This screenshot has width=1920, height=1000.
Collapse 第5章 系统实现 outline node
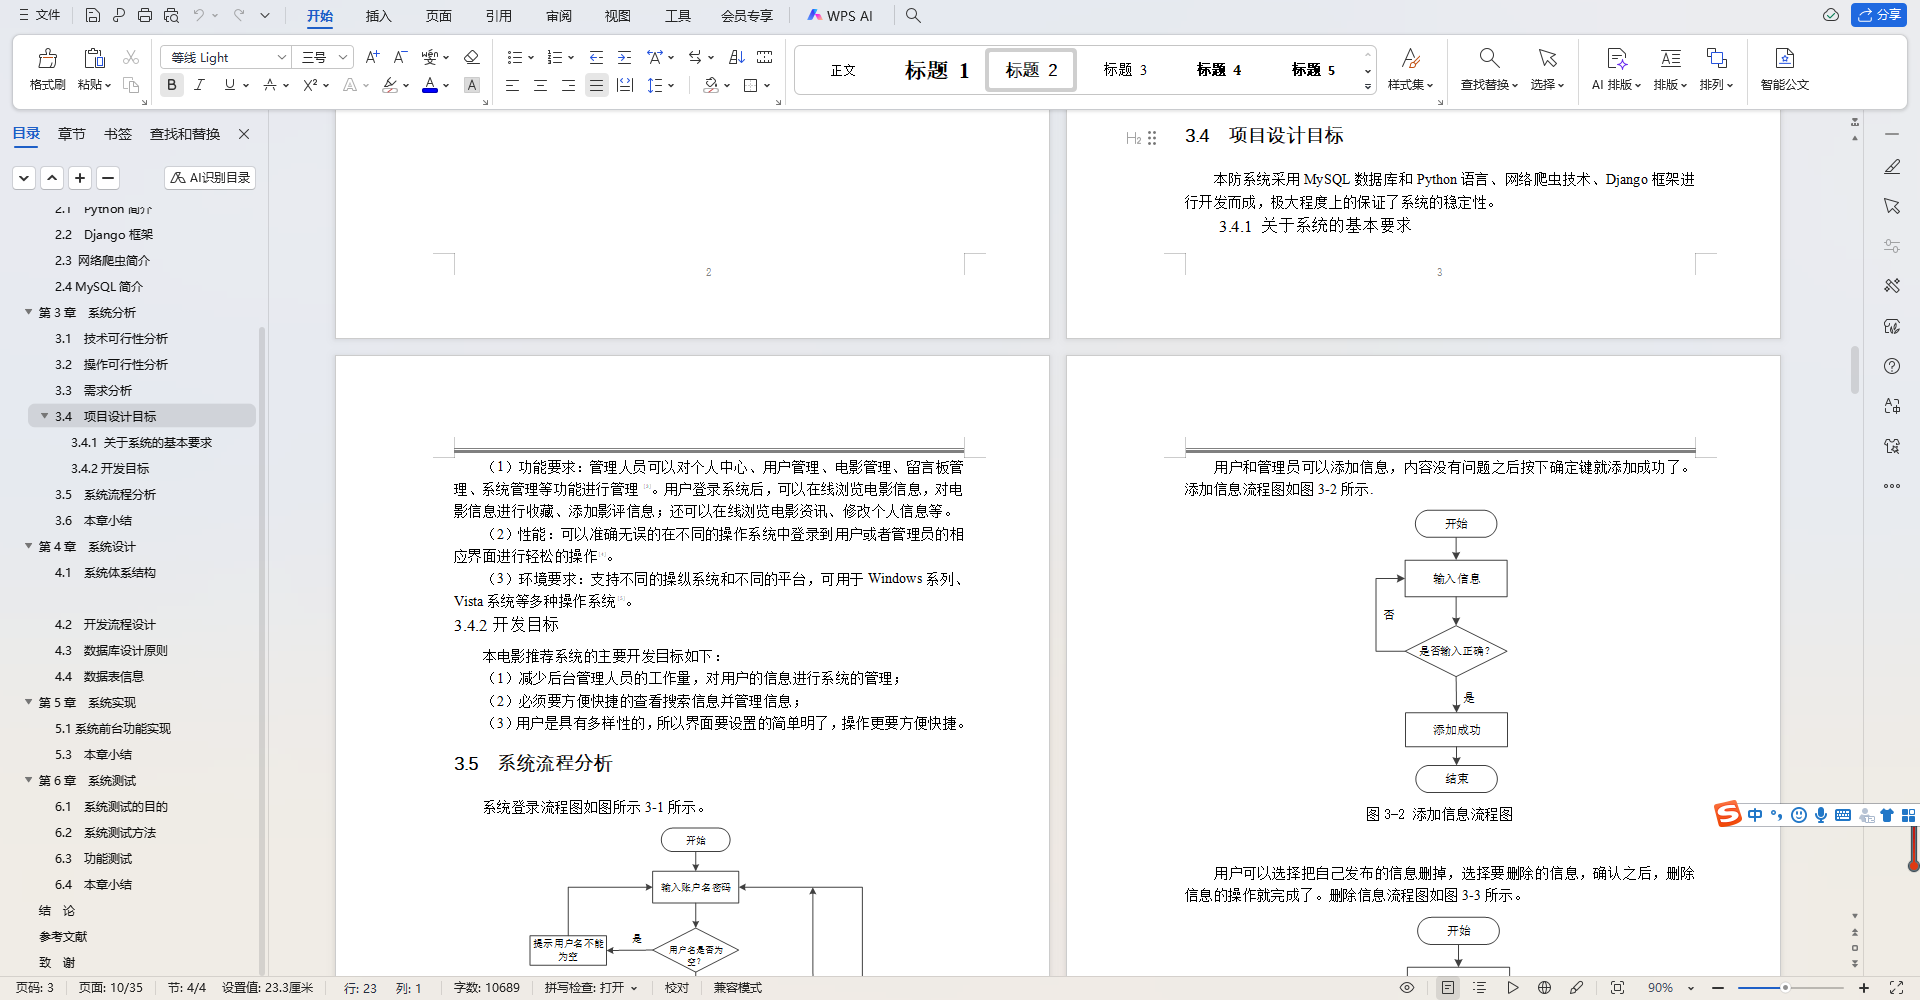(x=29, y=702)
